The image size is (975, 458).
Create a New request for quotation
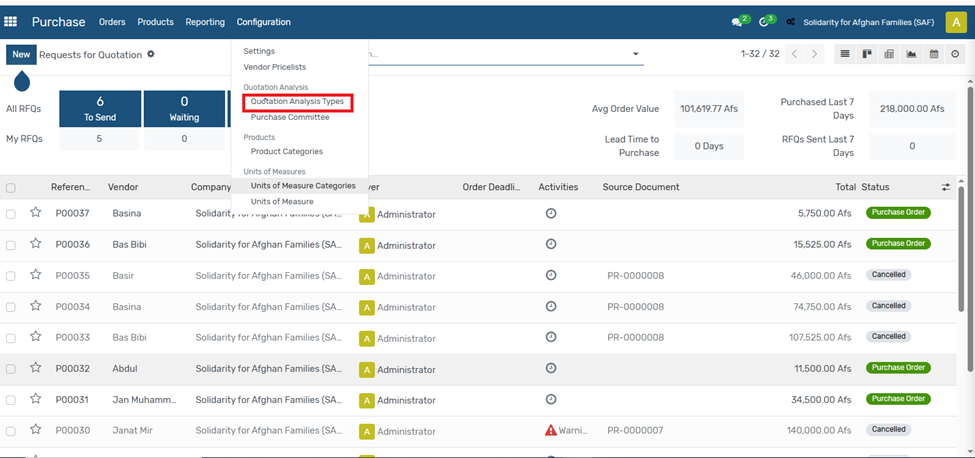21,55
